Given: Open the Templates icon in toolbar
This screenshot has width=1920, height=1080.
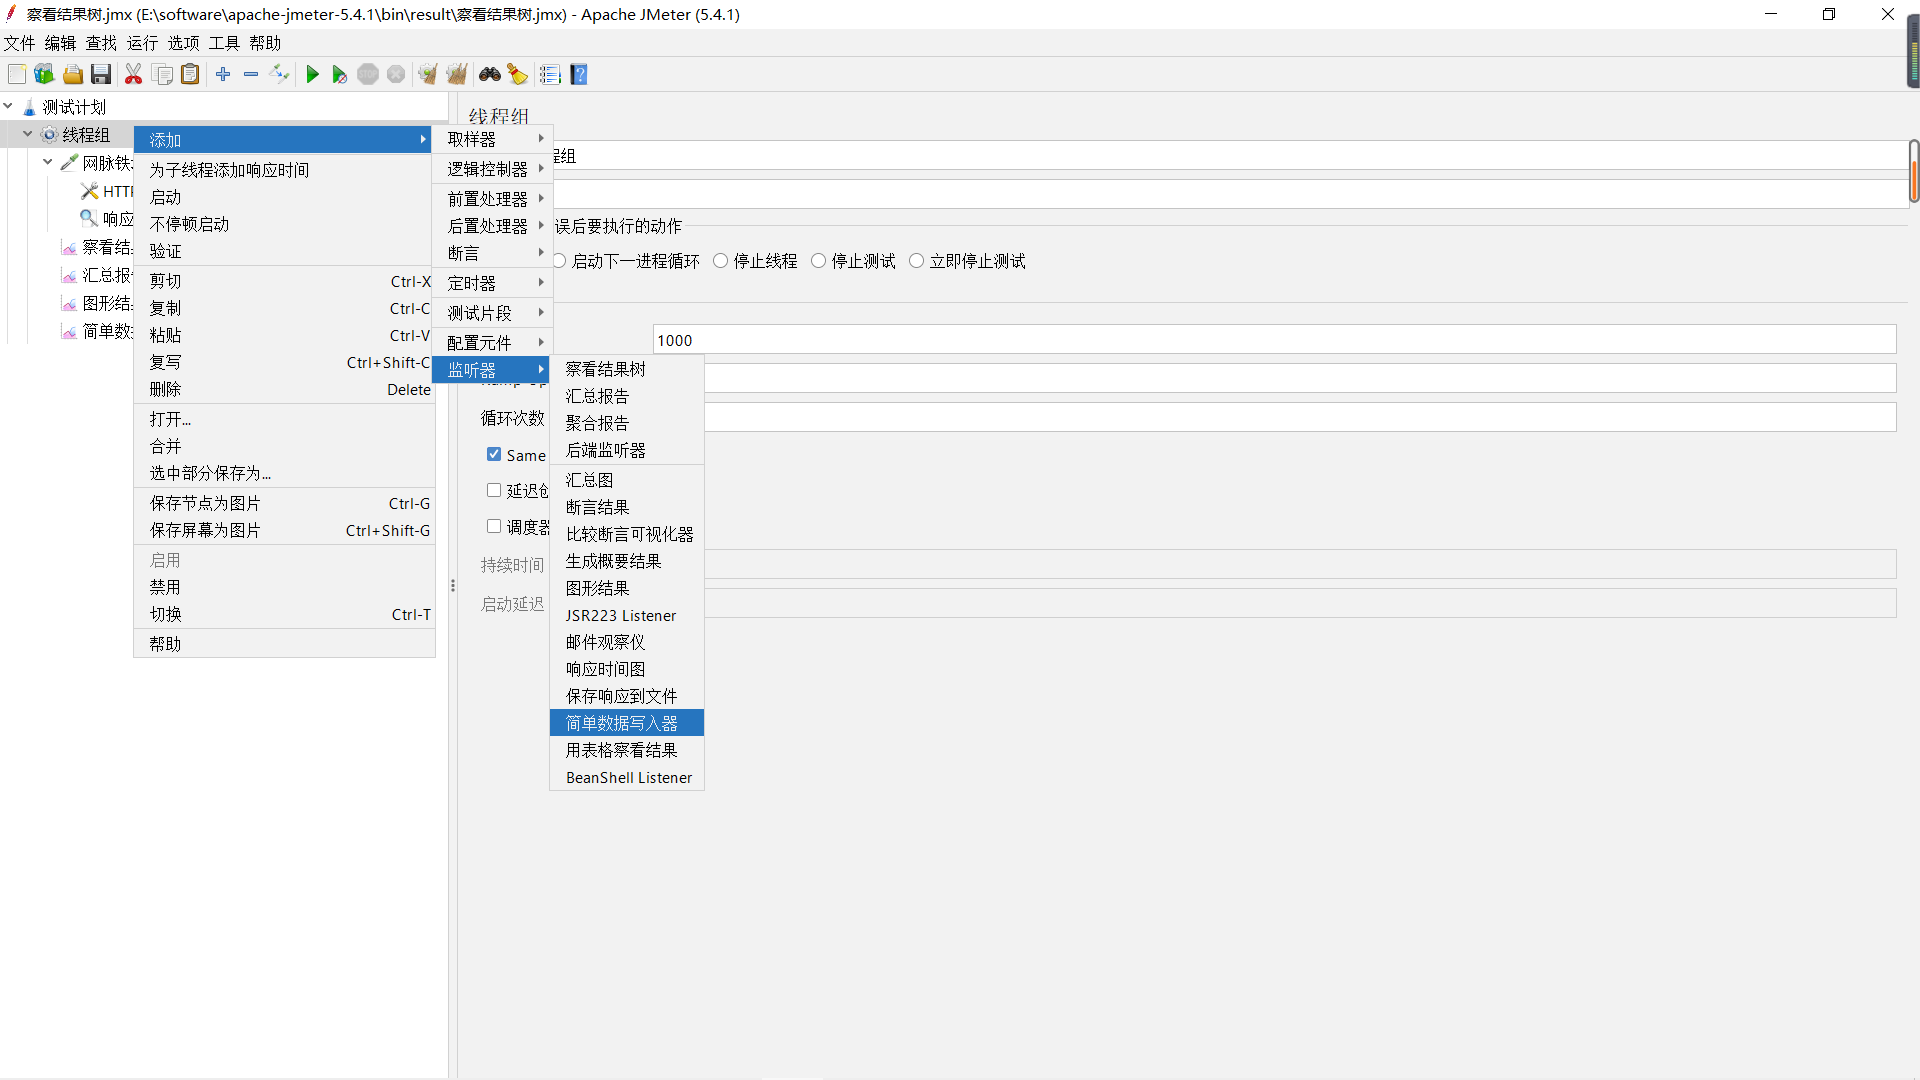Looking at the screenshot, I should [44, 74].
